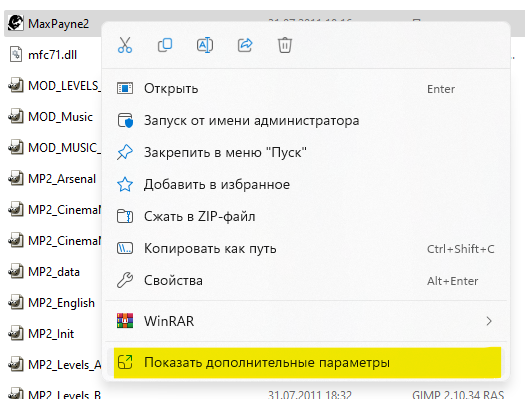Screen dimensions: 525x399
Task: Choose Открыть from context menu
Action: 306,89
